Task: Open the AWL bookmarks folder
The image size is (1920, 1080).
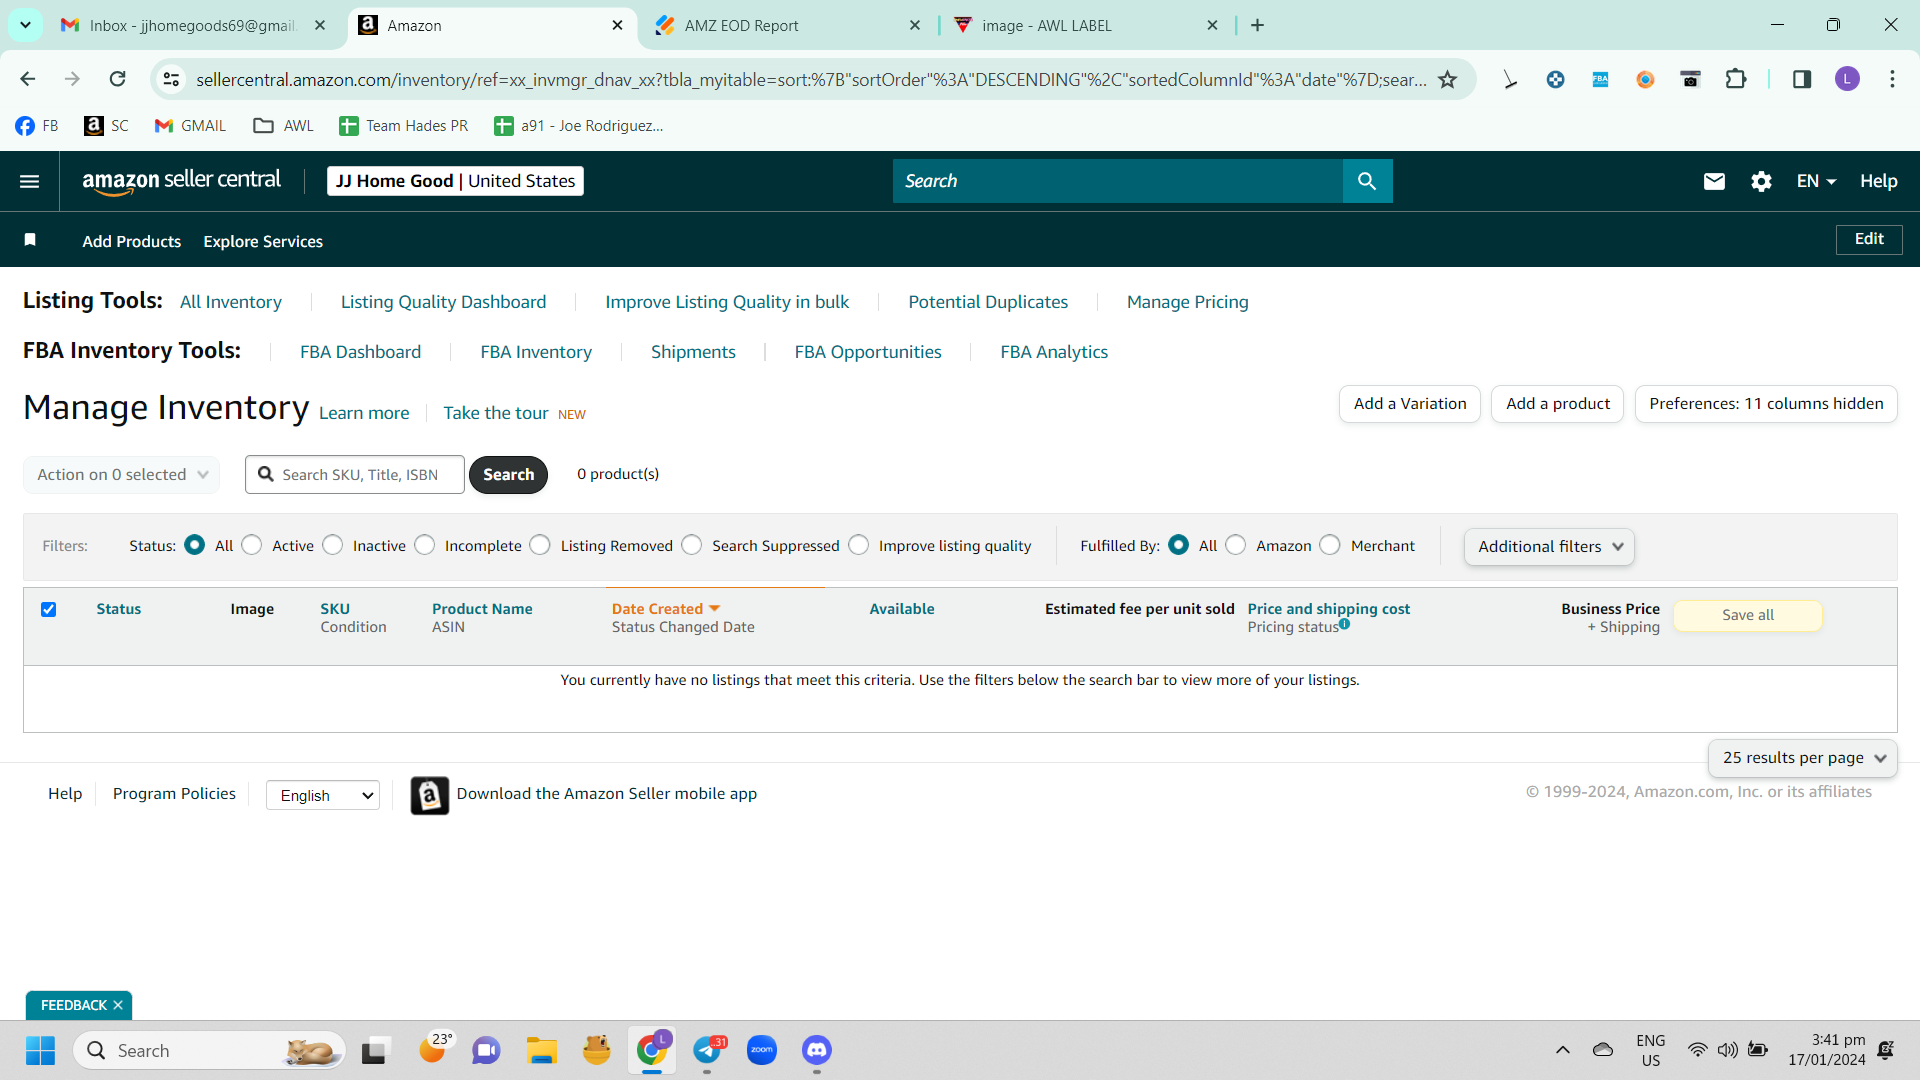Action: click(284, 126)
